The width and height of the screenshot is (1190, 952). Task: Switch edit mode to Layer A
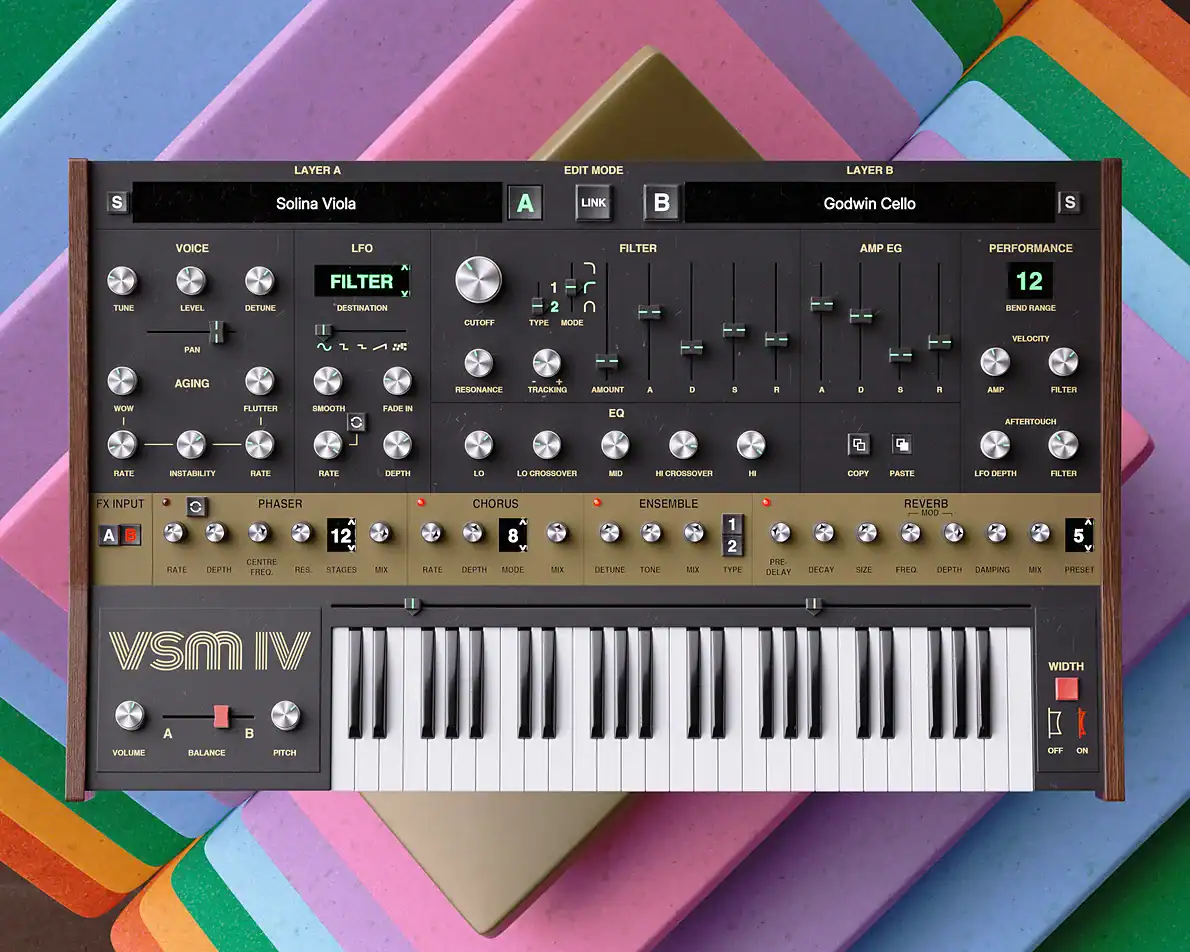(x=525, y=203)
